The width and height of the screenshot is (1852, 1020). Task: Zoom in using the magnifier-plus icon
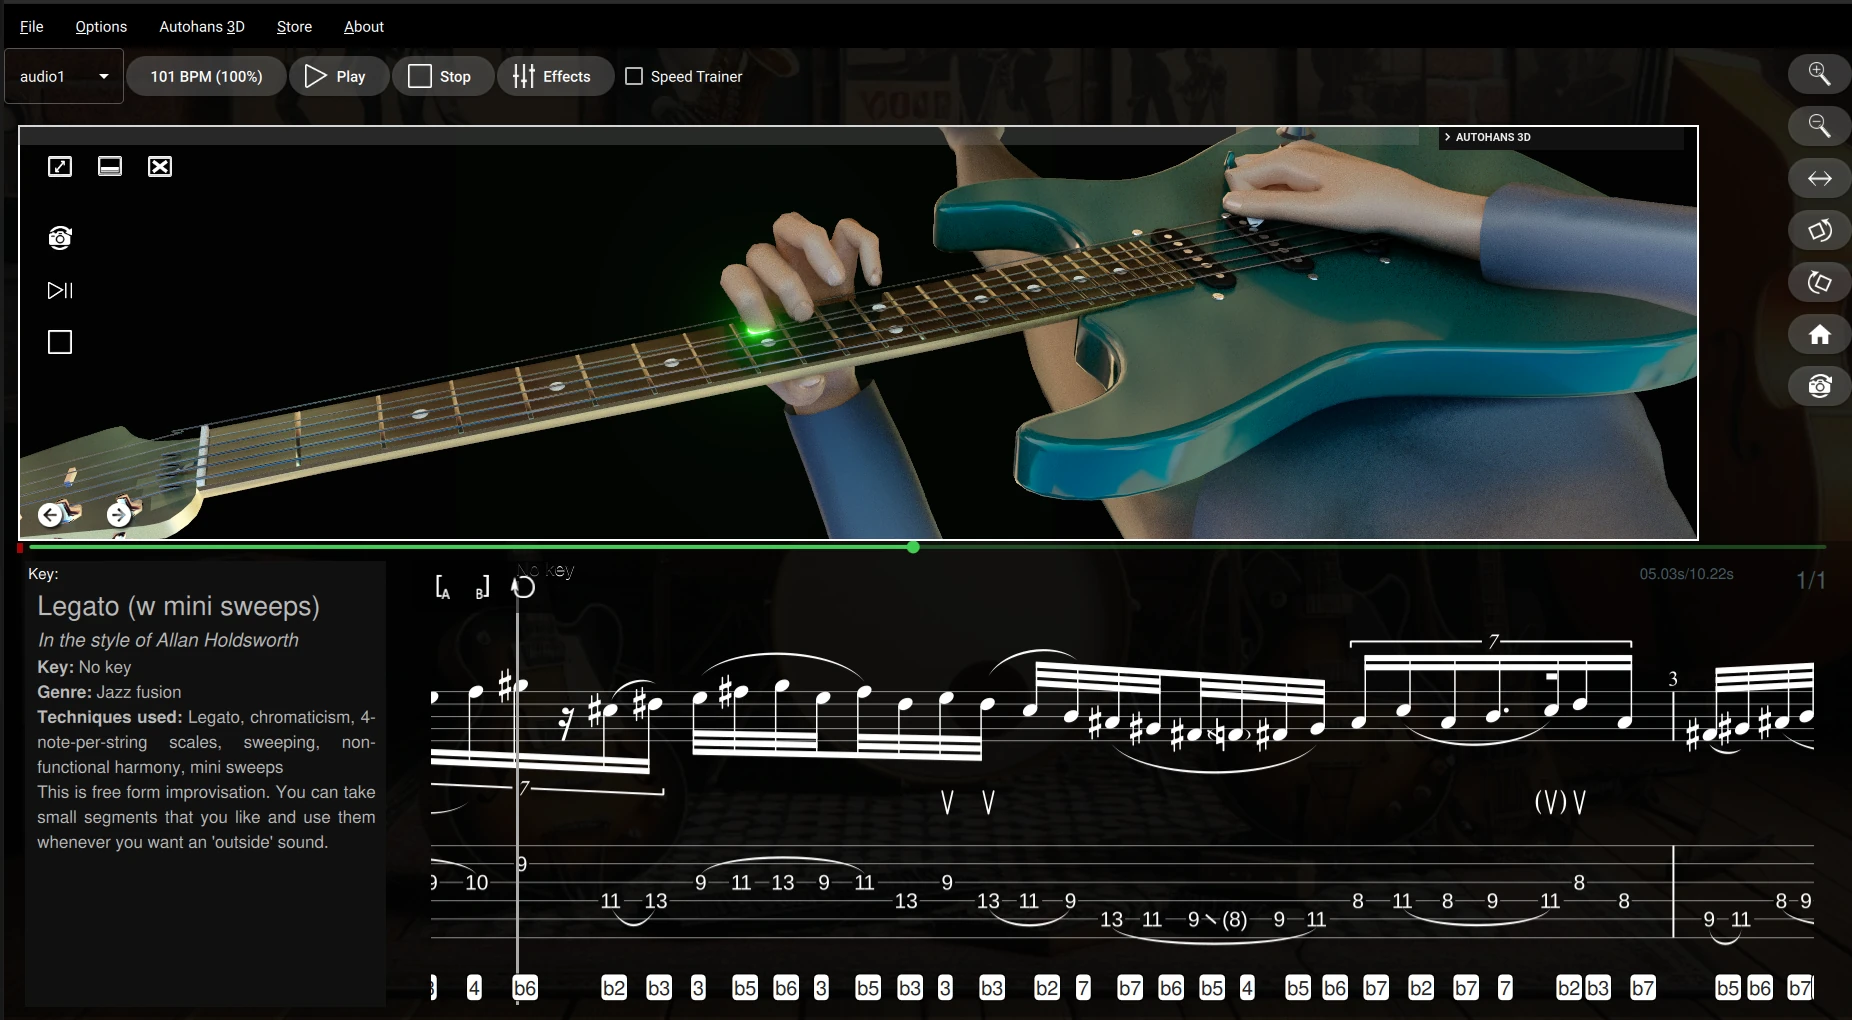coord(1820,73)
